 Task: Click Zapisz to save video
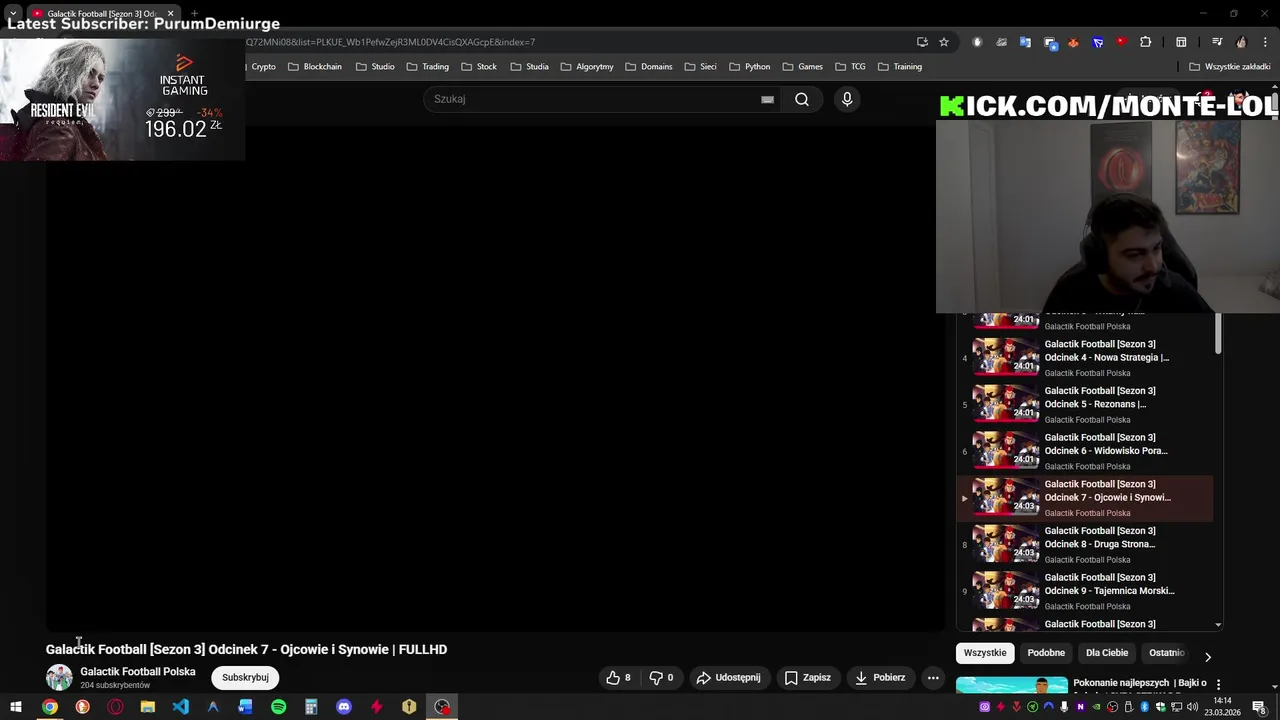(807, 677)
